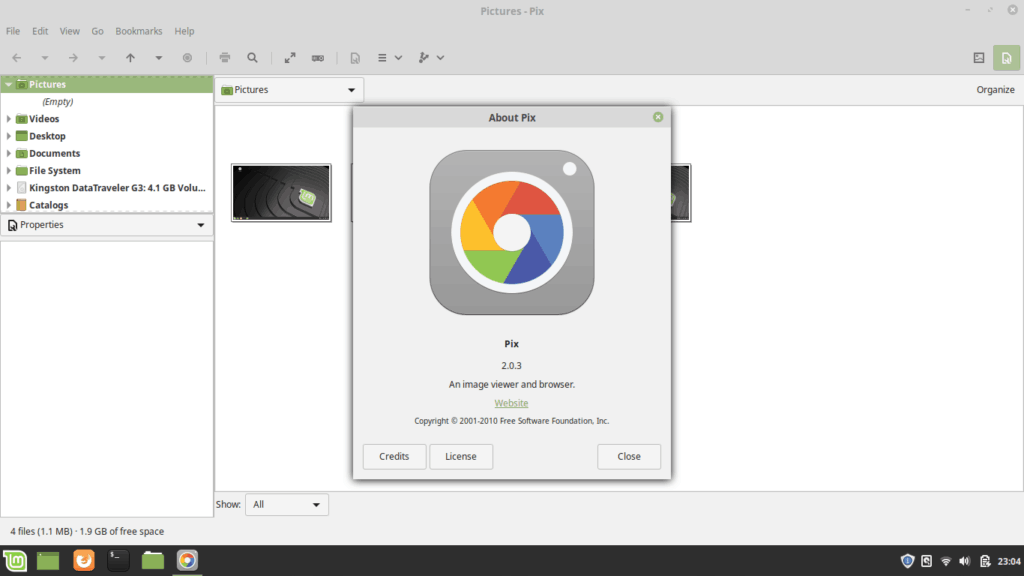The height and width of the screenshot is (576, 1024).
Task: Open the View menu
Action: click(69, 31)
